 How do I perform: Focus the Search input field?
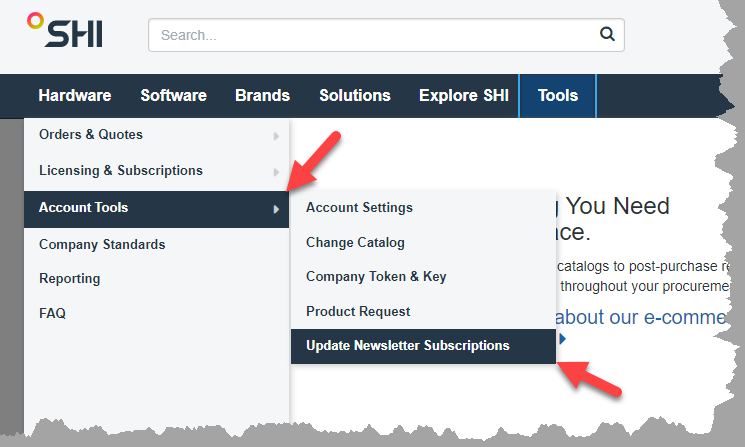click(x=386, y=35)
